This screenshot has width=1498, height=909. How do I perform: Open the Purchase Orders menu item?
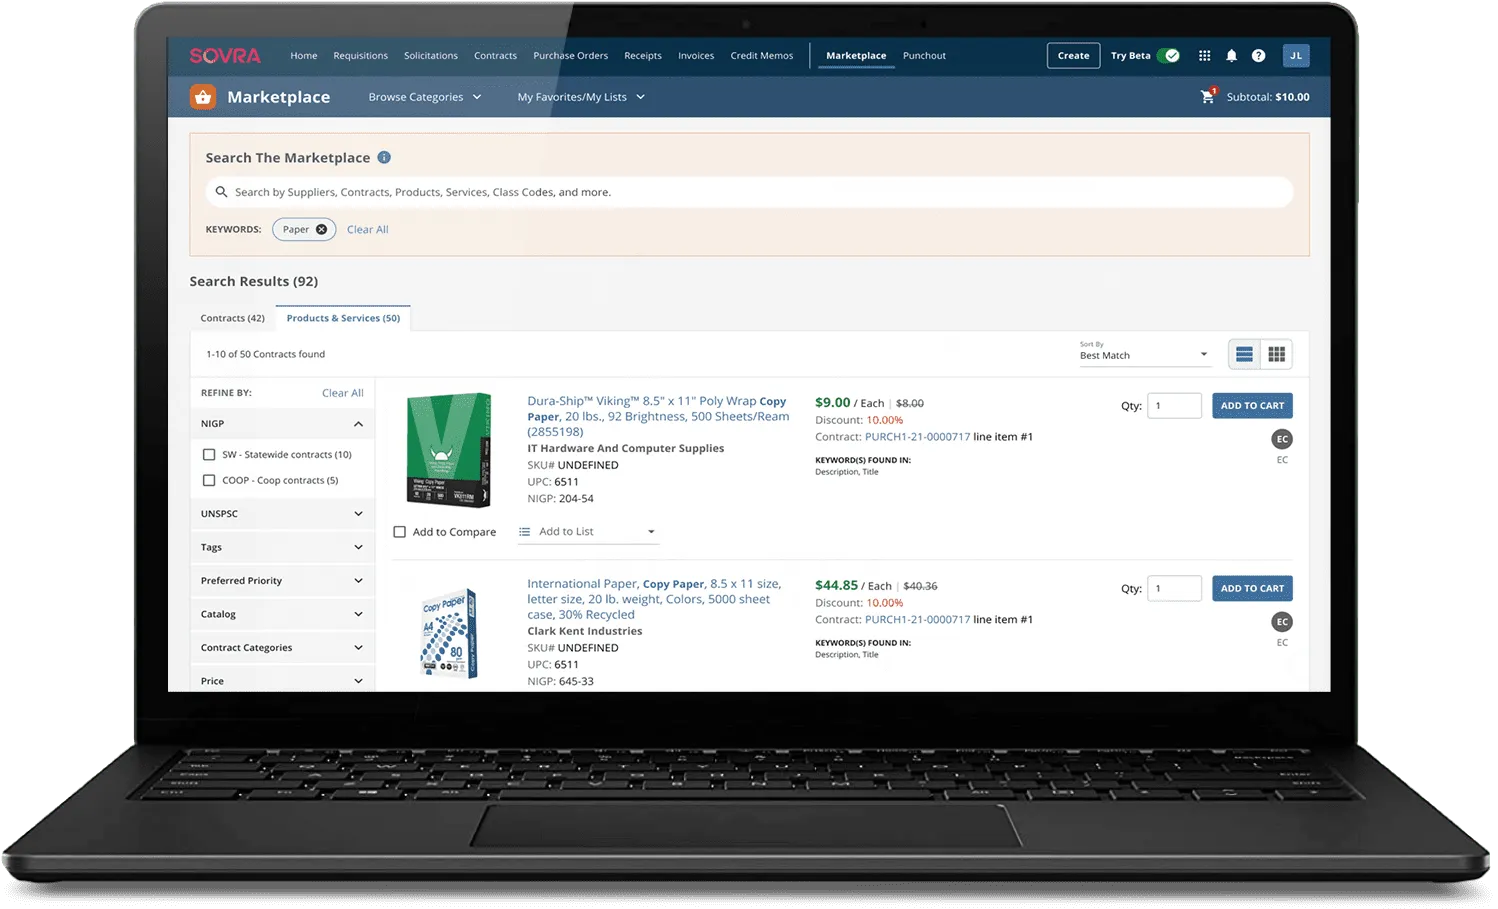571,56
